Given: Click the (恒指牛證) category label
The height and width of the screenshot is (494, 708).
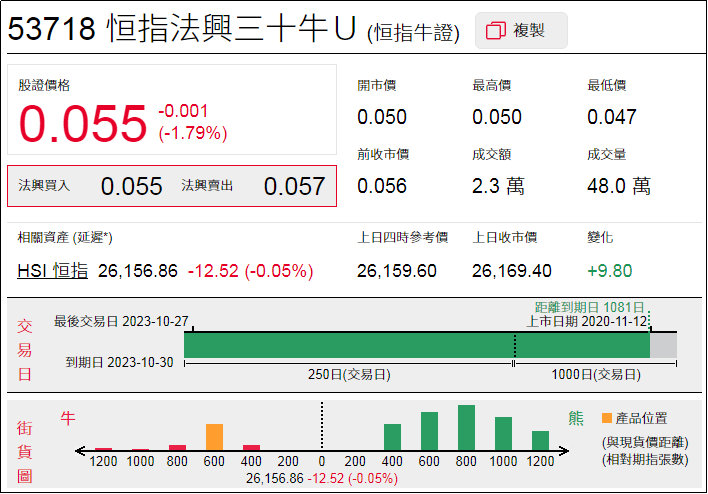Looking at the screenshot, I should (x=414, y=33).
